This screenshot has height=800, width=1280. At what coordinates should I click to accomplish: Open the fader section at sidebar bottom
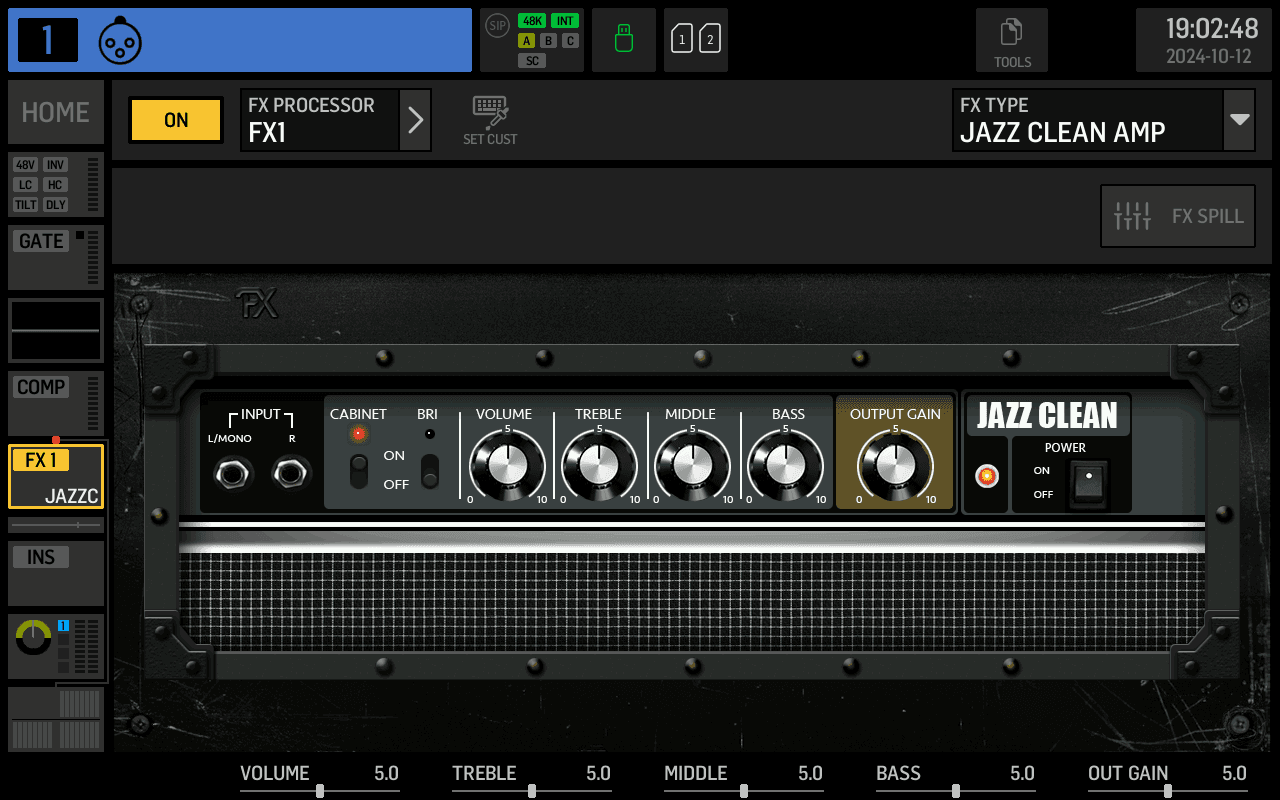point(56,719)
